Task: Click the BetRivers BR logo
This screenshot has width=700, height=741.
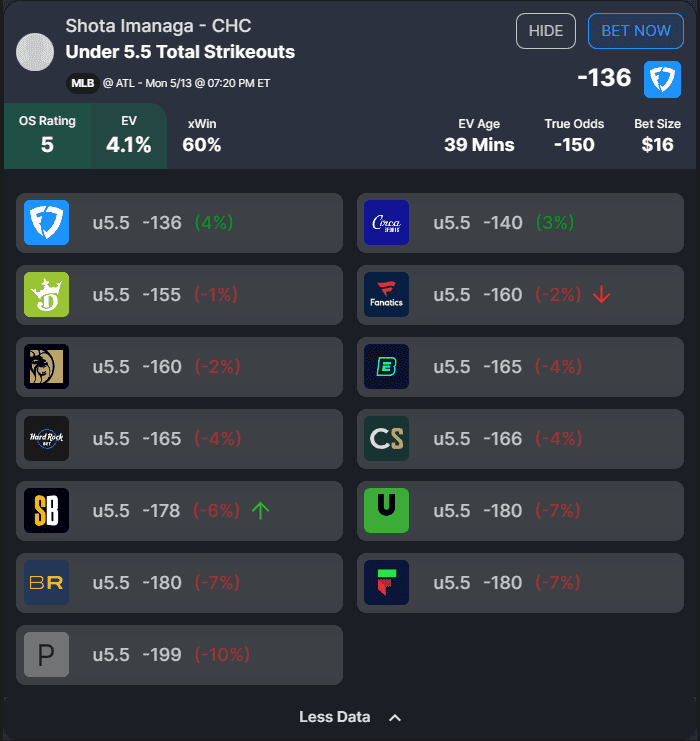Action: click(46, 583)
